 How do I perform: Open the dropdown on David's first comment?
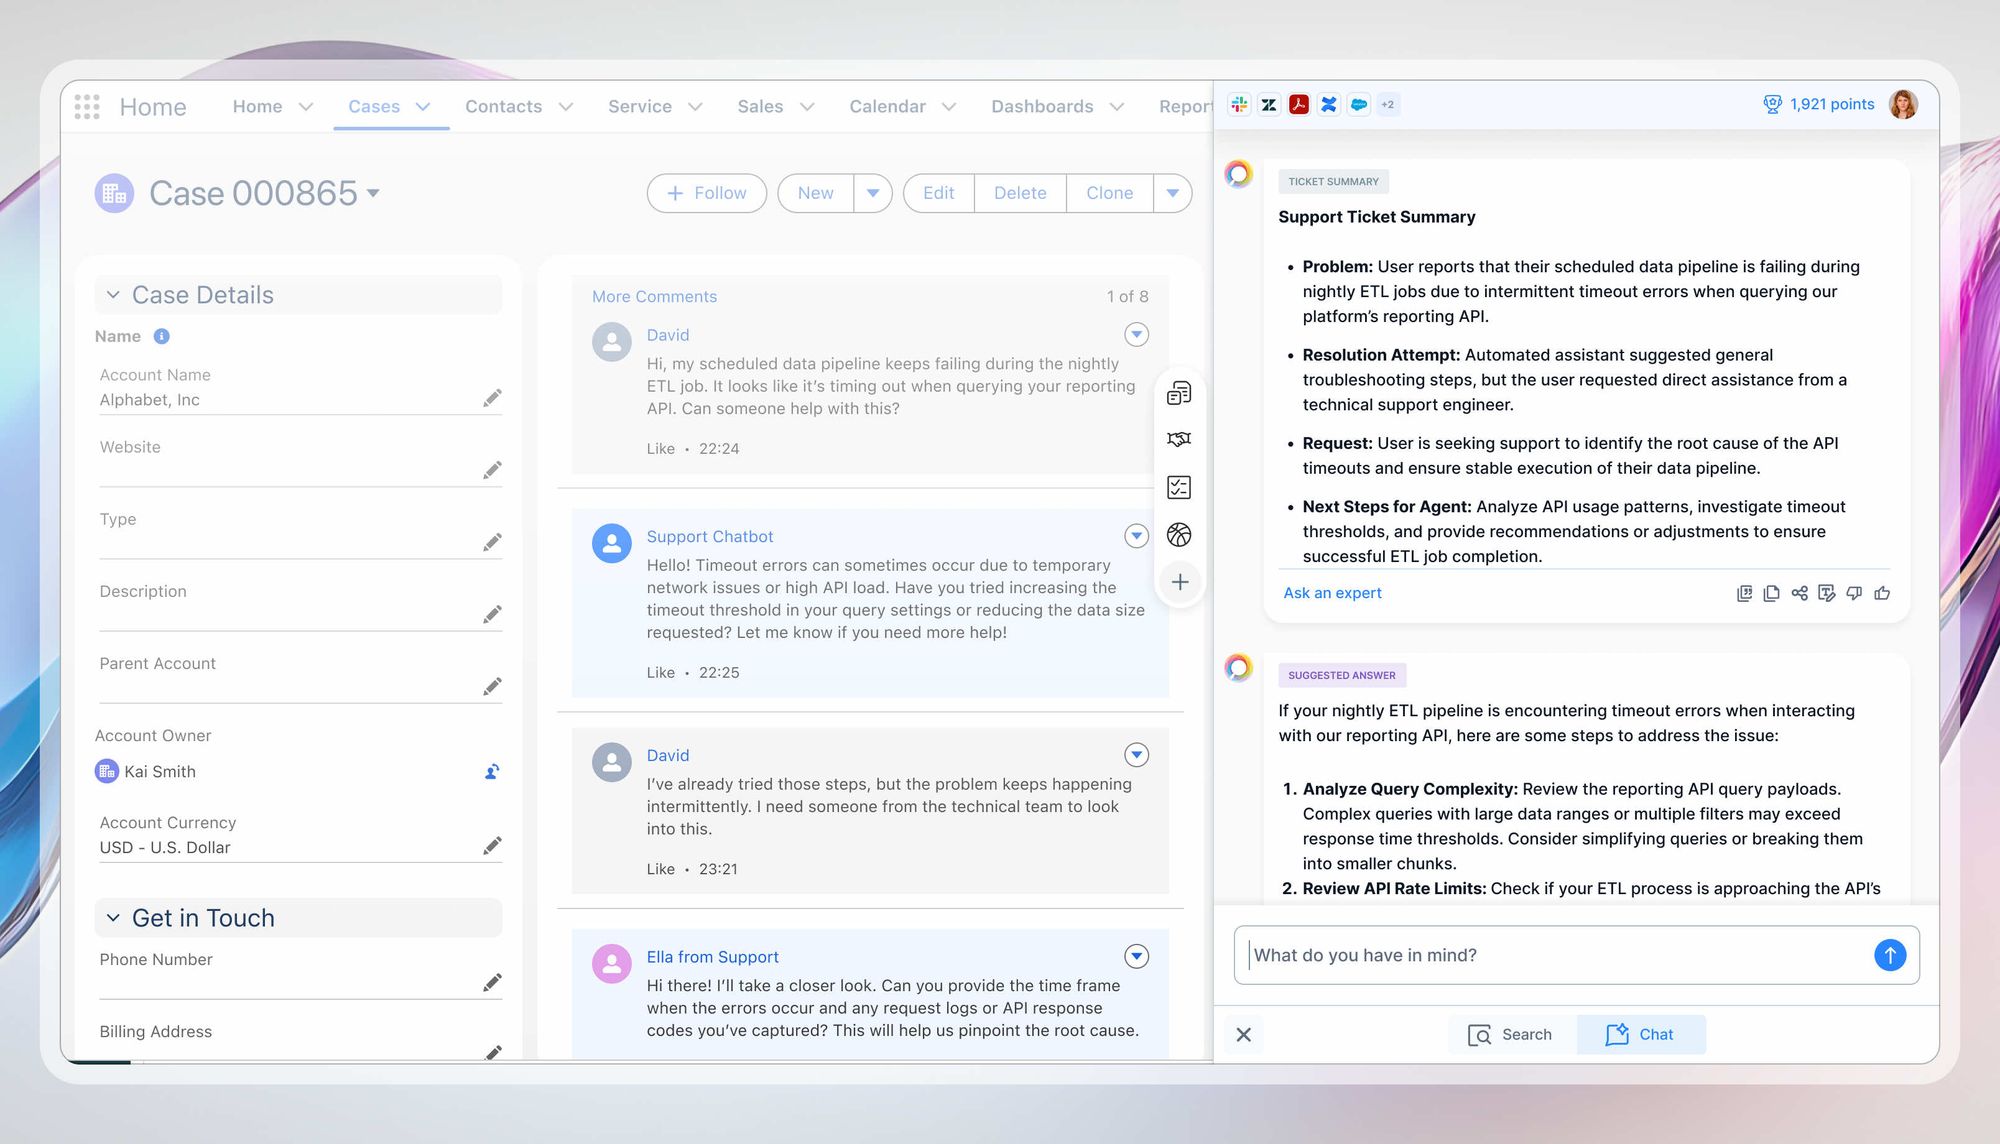[1136, 334]
